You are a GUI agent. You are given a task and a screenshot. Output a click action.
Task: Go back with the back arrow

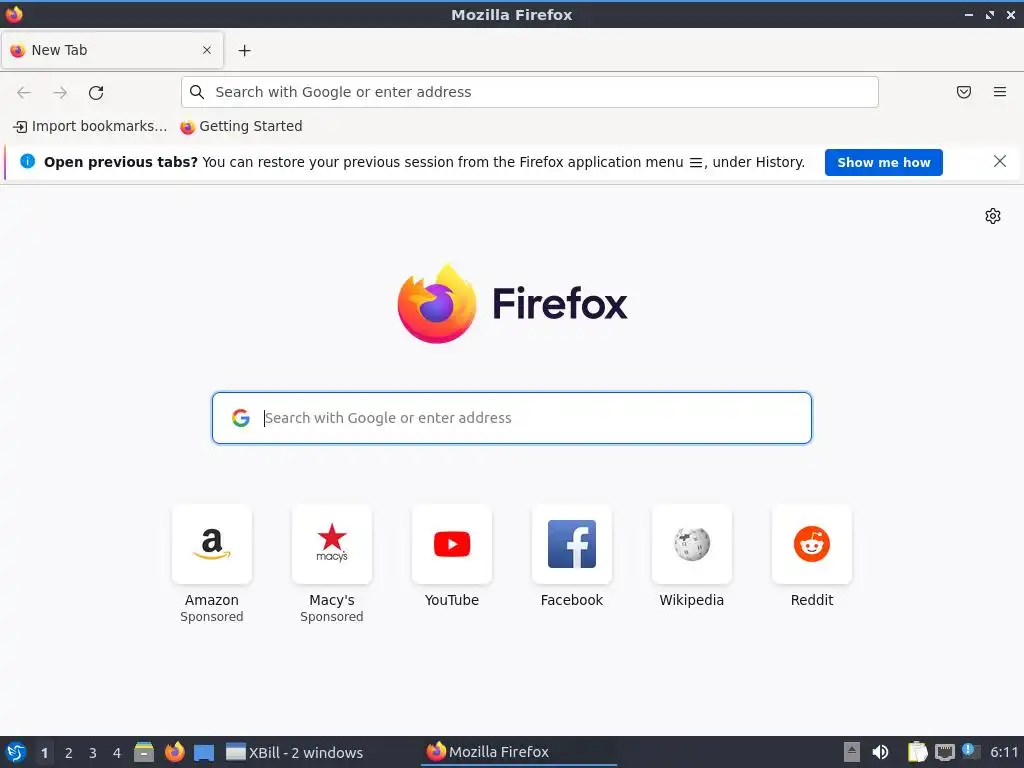pos(24,92)
